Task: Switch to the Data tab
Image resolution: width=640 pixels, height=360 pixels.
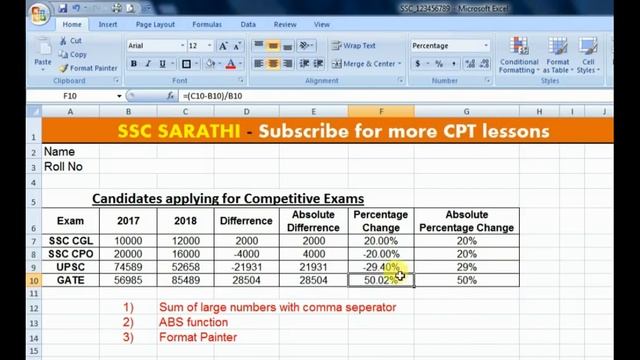Action: [x=248, y=24]
